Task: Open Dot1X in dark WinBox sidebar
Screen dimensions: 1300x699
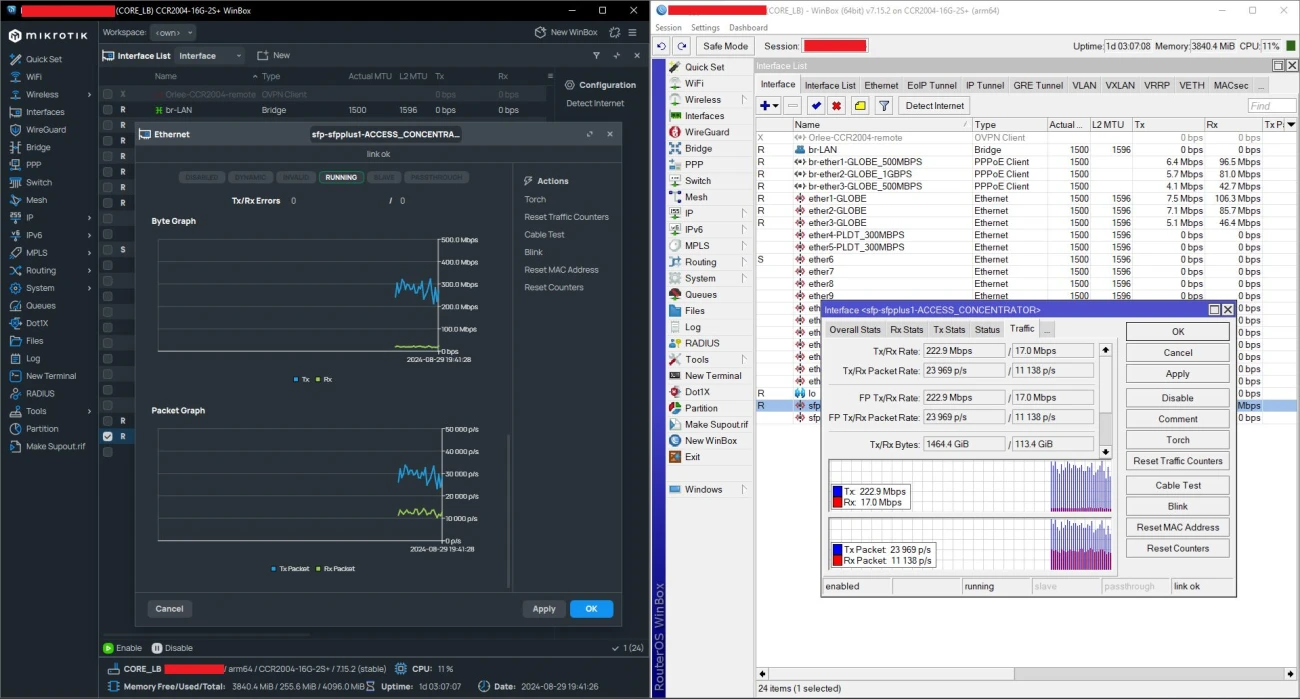Action: click(37, 323)
